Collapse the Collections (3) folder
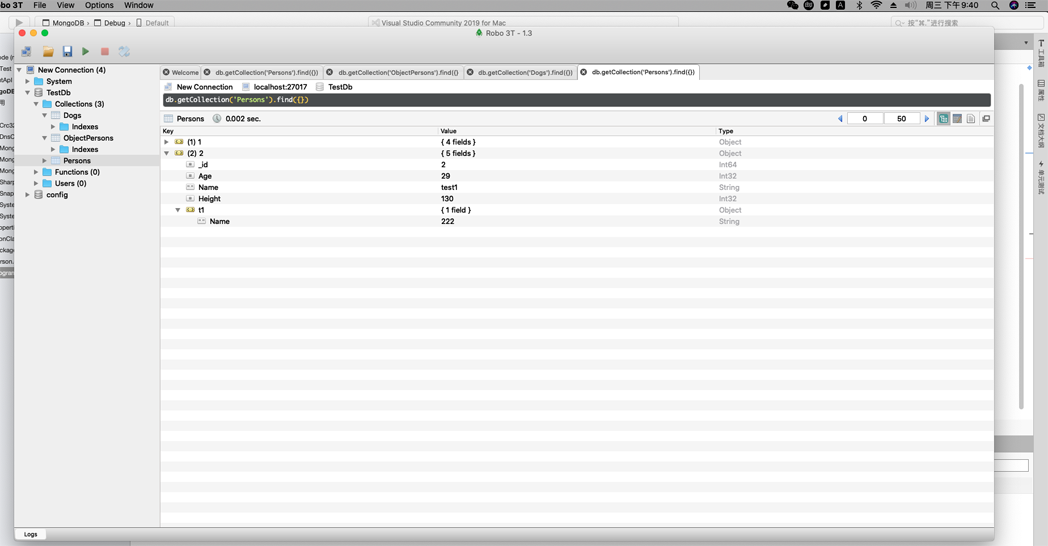The width and height of the screenshot is (1048, 546). [36, 104]
